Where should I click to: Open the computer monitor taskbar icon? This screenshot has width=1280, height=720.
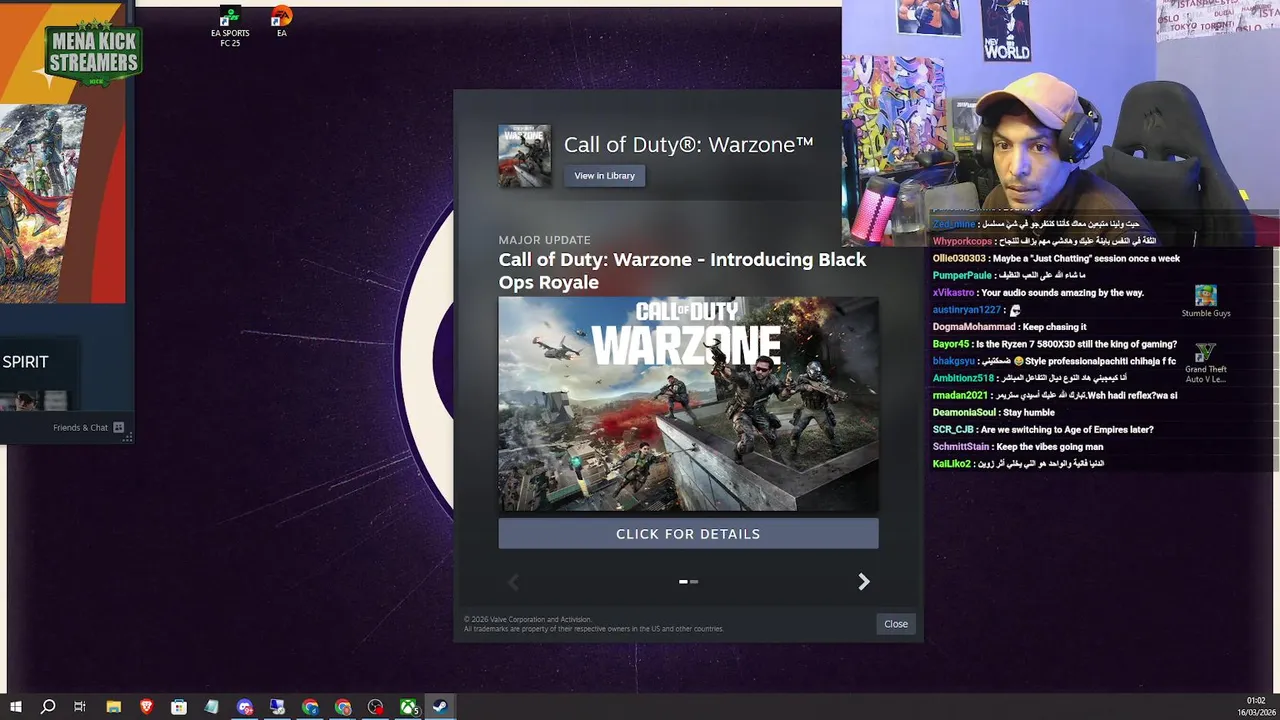(277, 707)
